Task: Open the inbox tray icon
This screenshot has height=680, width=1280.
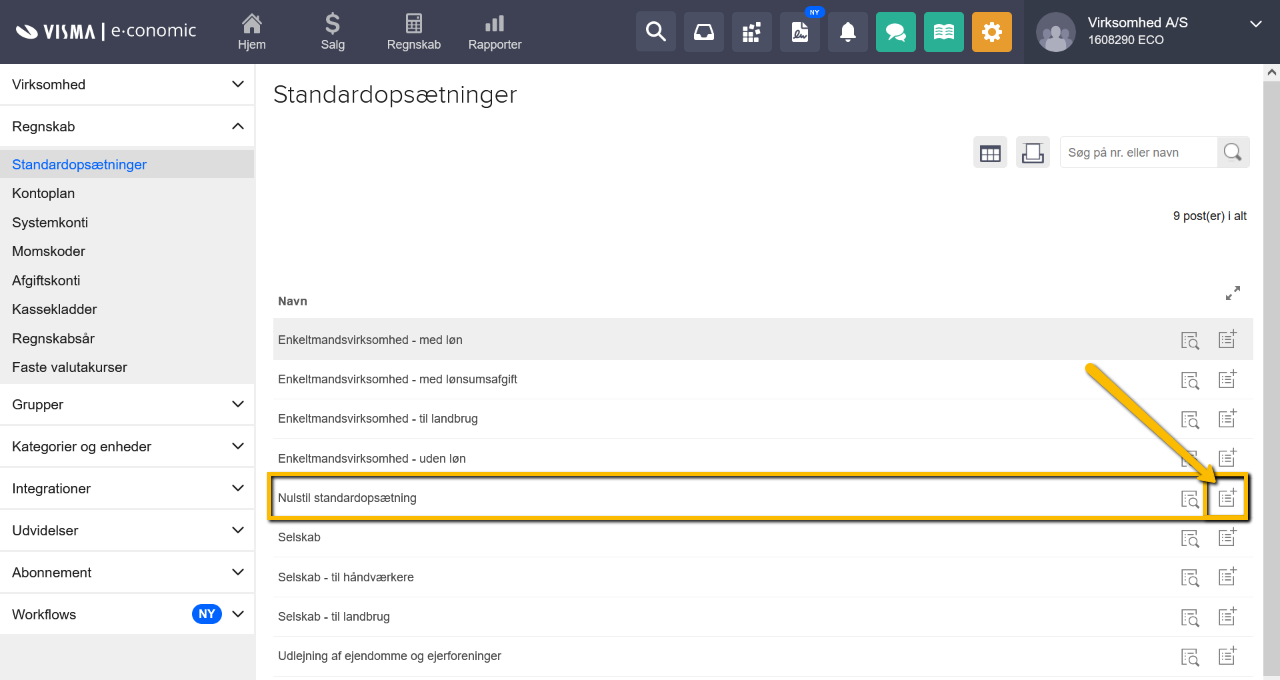Action: coord(704,32)
